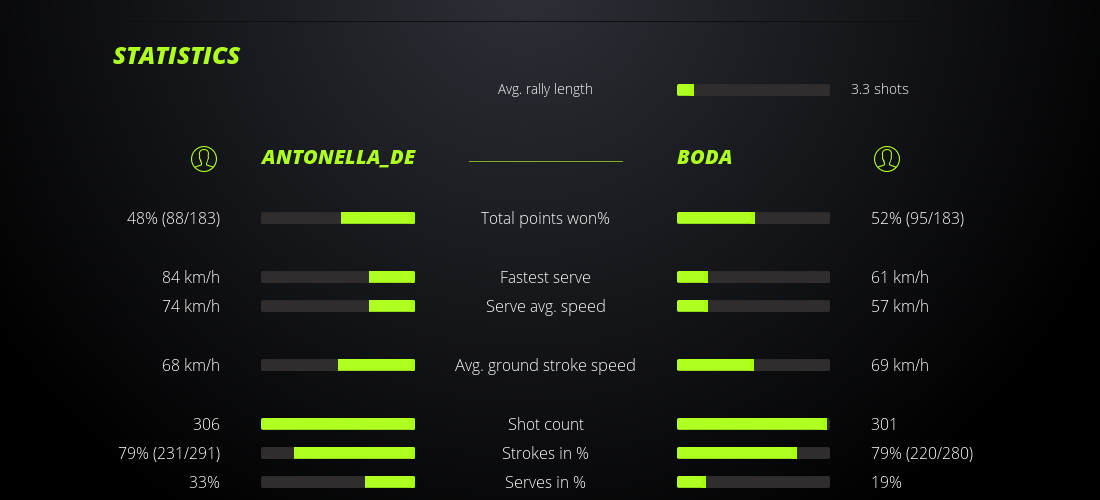The width and height of the screenshot is (1100, 500).
Task: Click BODA's Serve avg. speed bar
Action: (x=753, y=306)
